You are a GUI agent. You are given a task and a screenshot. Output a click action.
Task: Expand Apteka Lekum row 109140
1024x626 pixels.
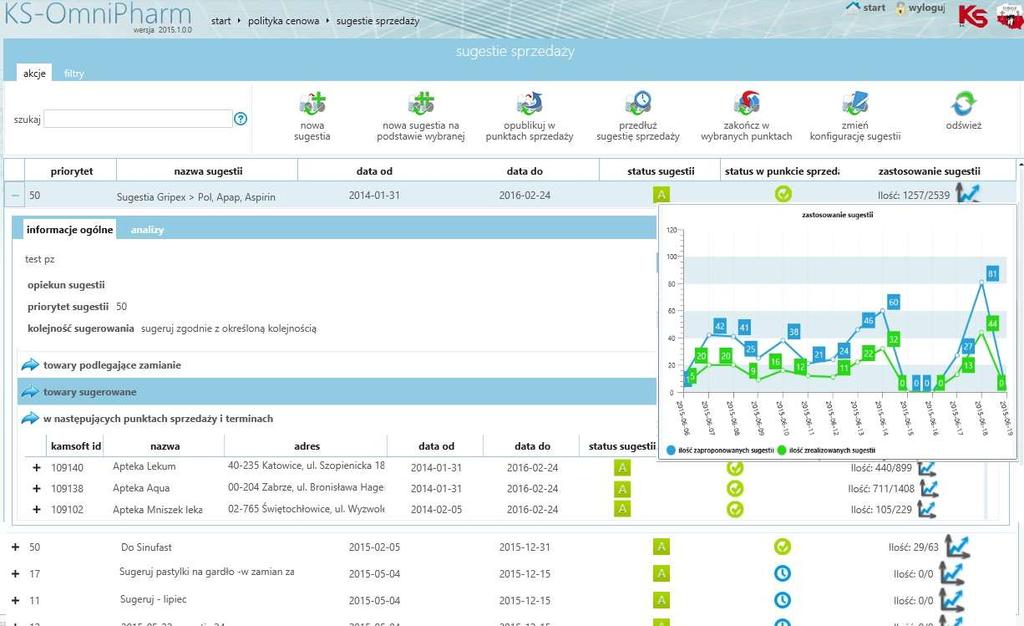click(x=37, y=467)
